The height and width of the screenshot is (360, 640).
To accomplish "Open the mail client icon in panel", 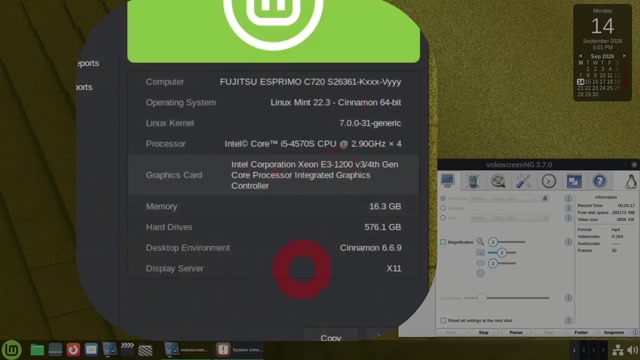I will pos(91,350).
